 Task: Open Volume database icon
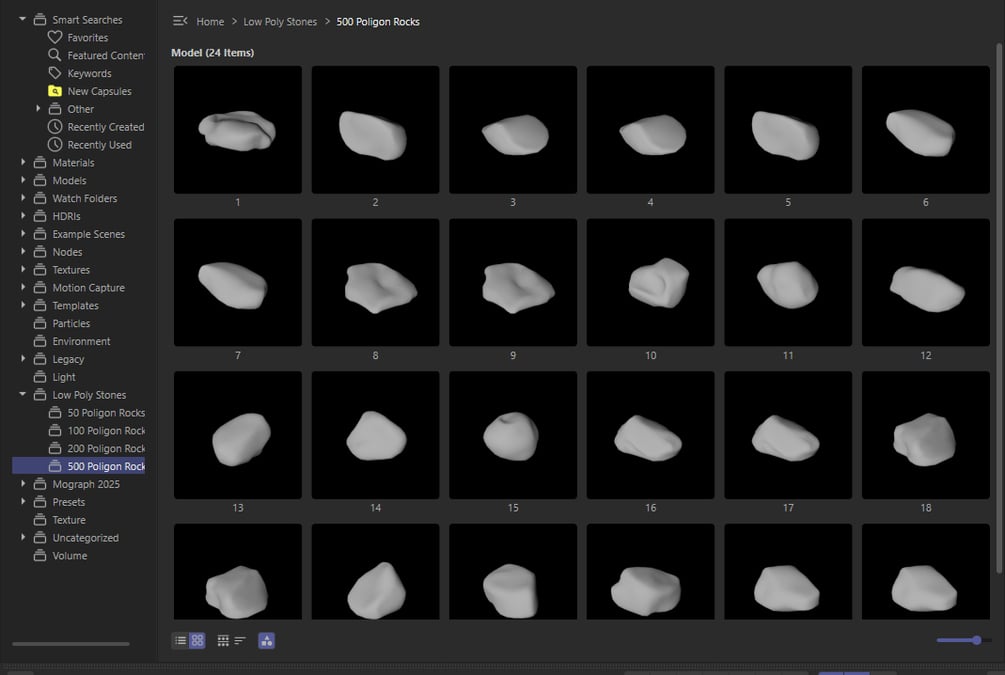40,556
